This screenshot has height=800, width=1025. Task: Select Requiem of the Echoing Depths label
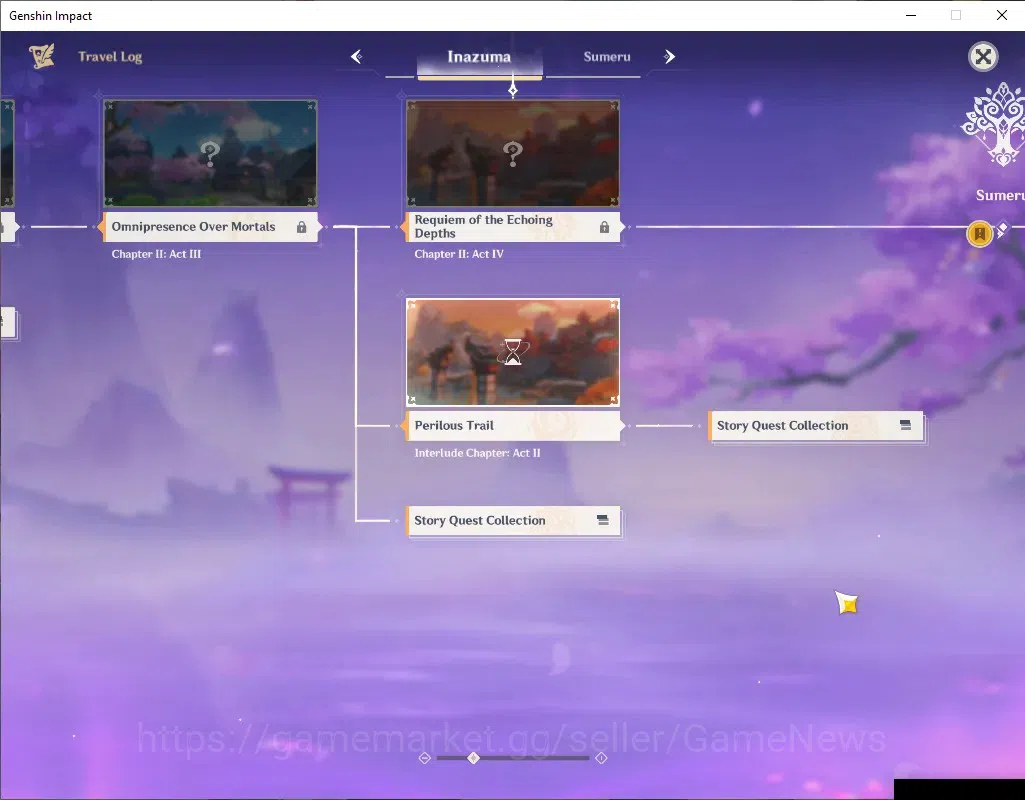point(513,227)
